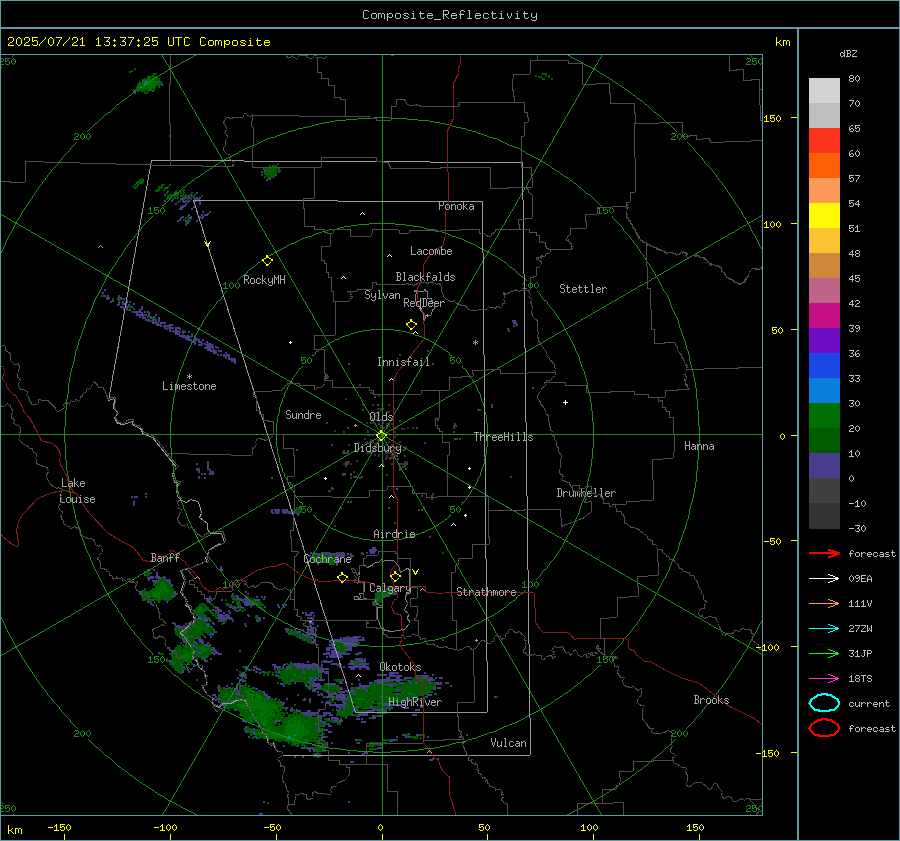Screen dimensions: 900x841
Task: Click the Composite_Reflectivity title text
Action: [x=450, y=15]
